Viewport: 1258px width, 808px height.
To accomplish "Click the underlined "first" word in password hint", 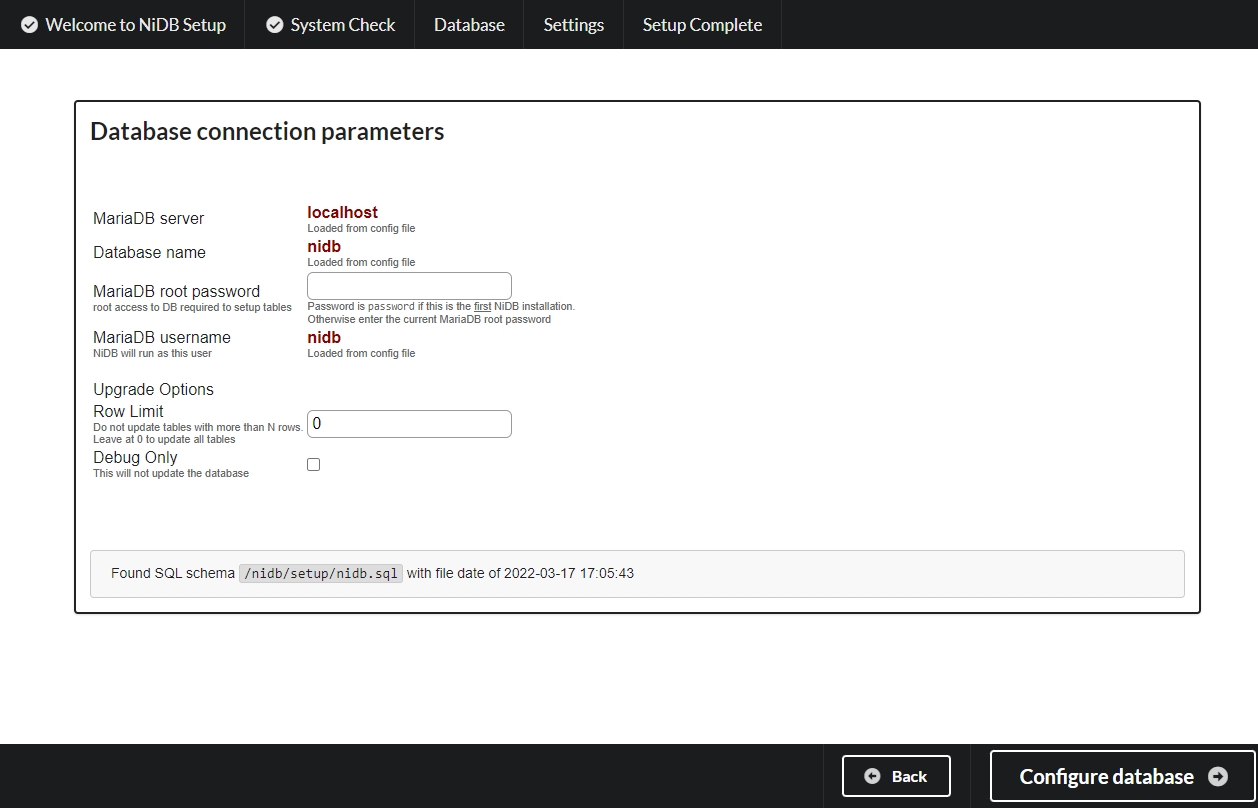I will (482, 306).
